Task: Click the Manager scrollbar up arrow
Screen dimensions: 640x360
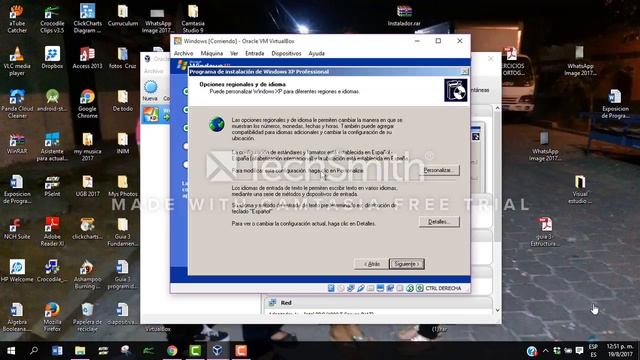Action: pos(497,108)
